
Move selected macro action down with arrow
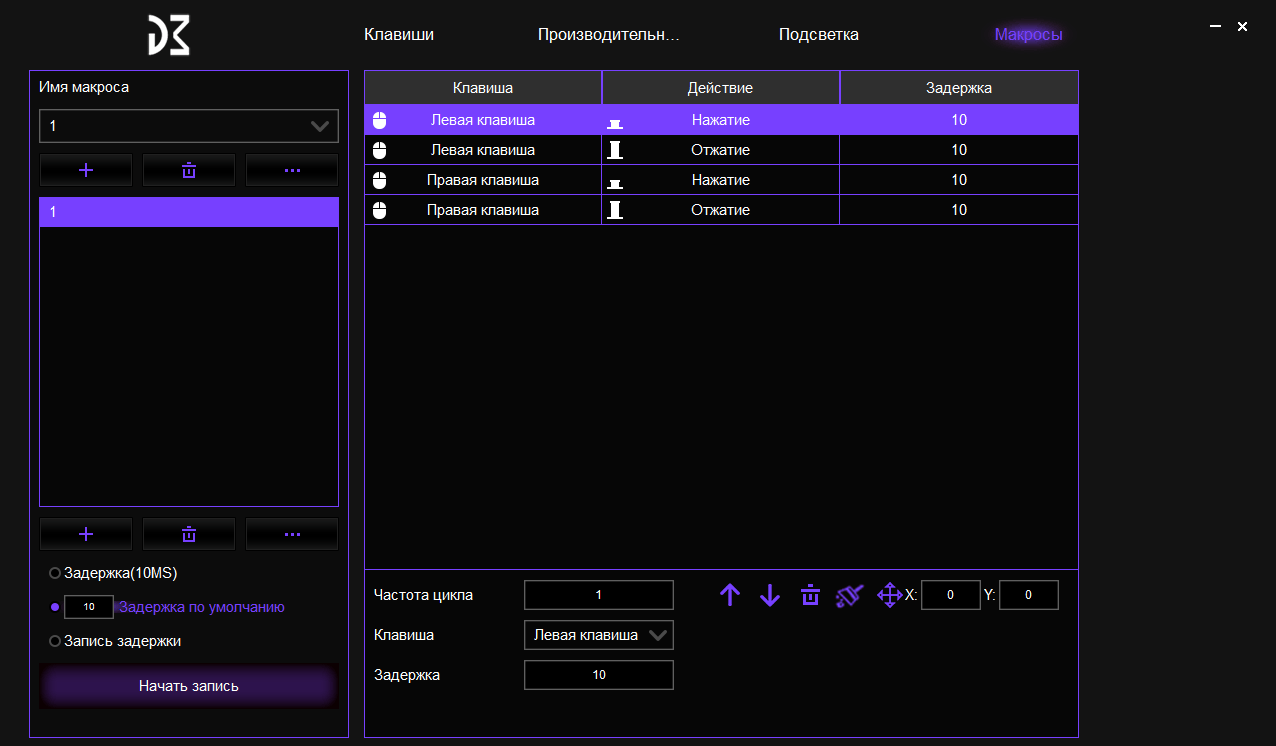[769, 596]
